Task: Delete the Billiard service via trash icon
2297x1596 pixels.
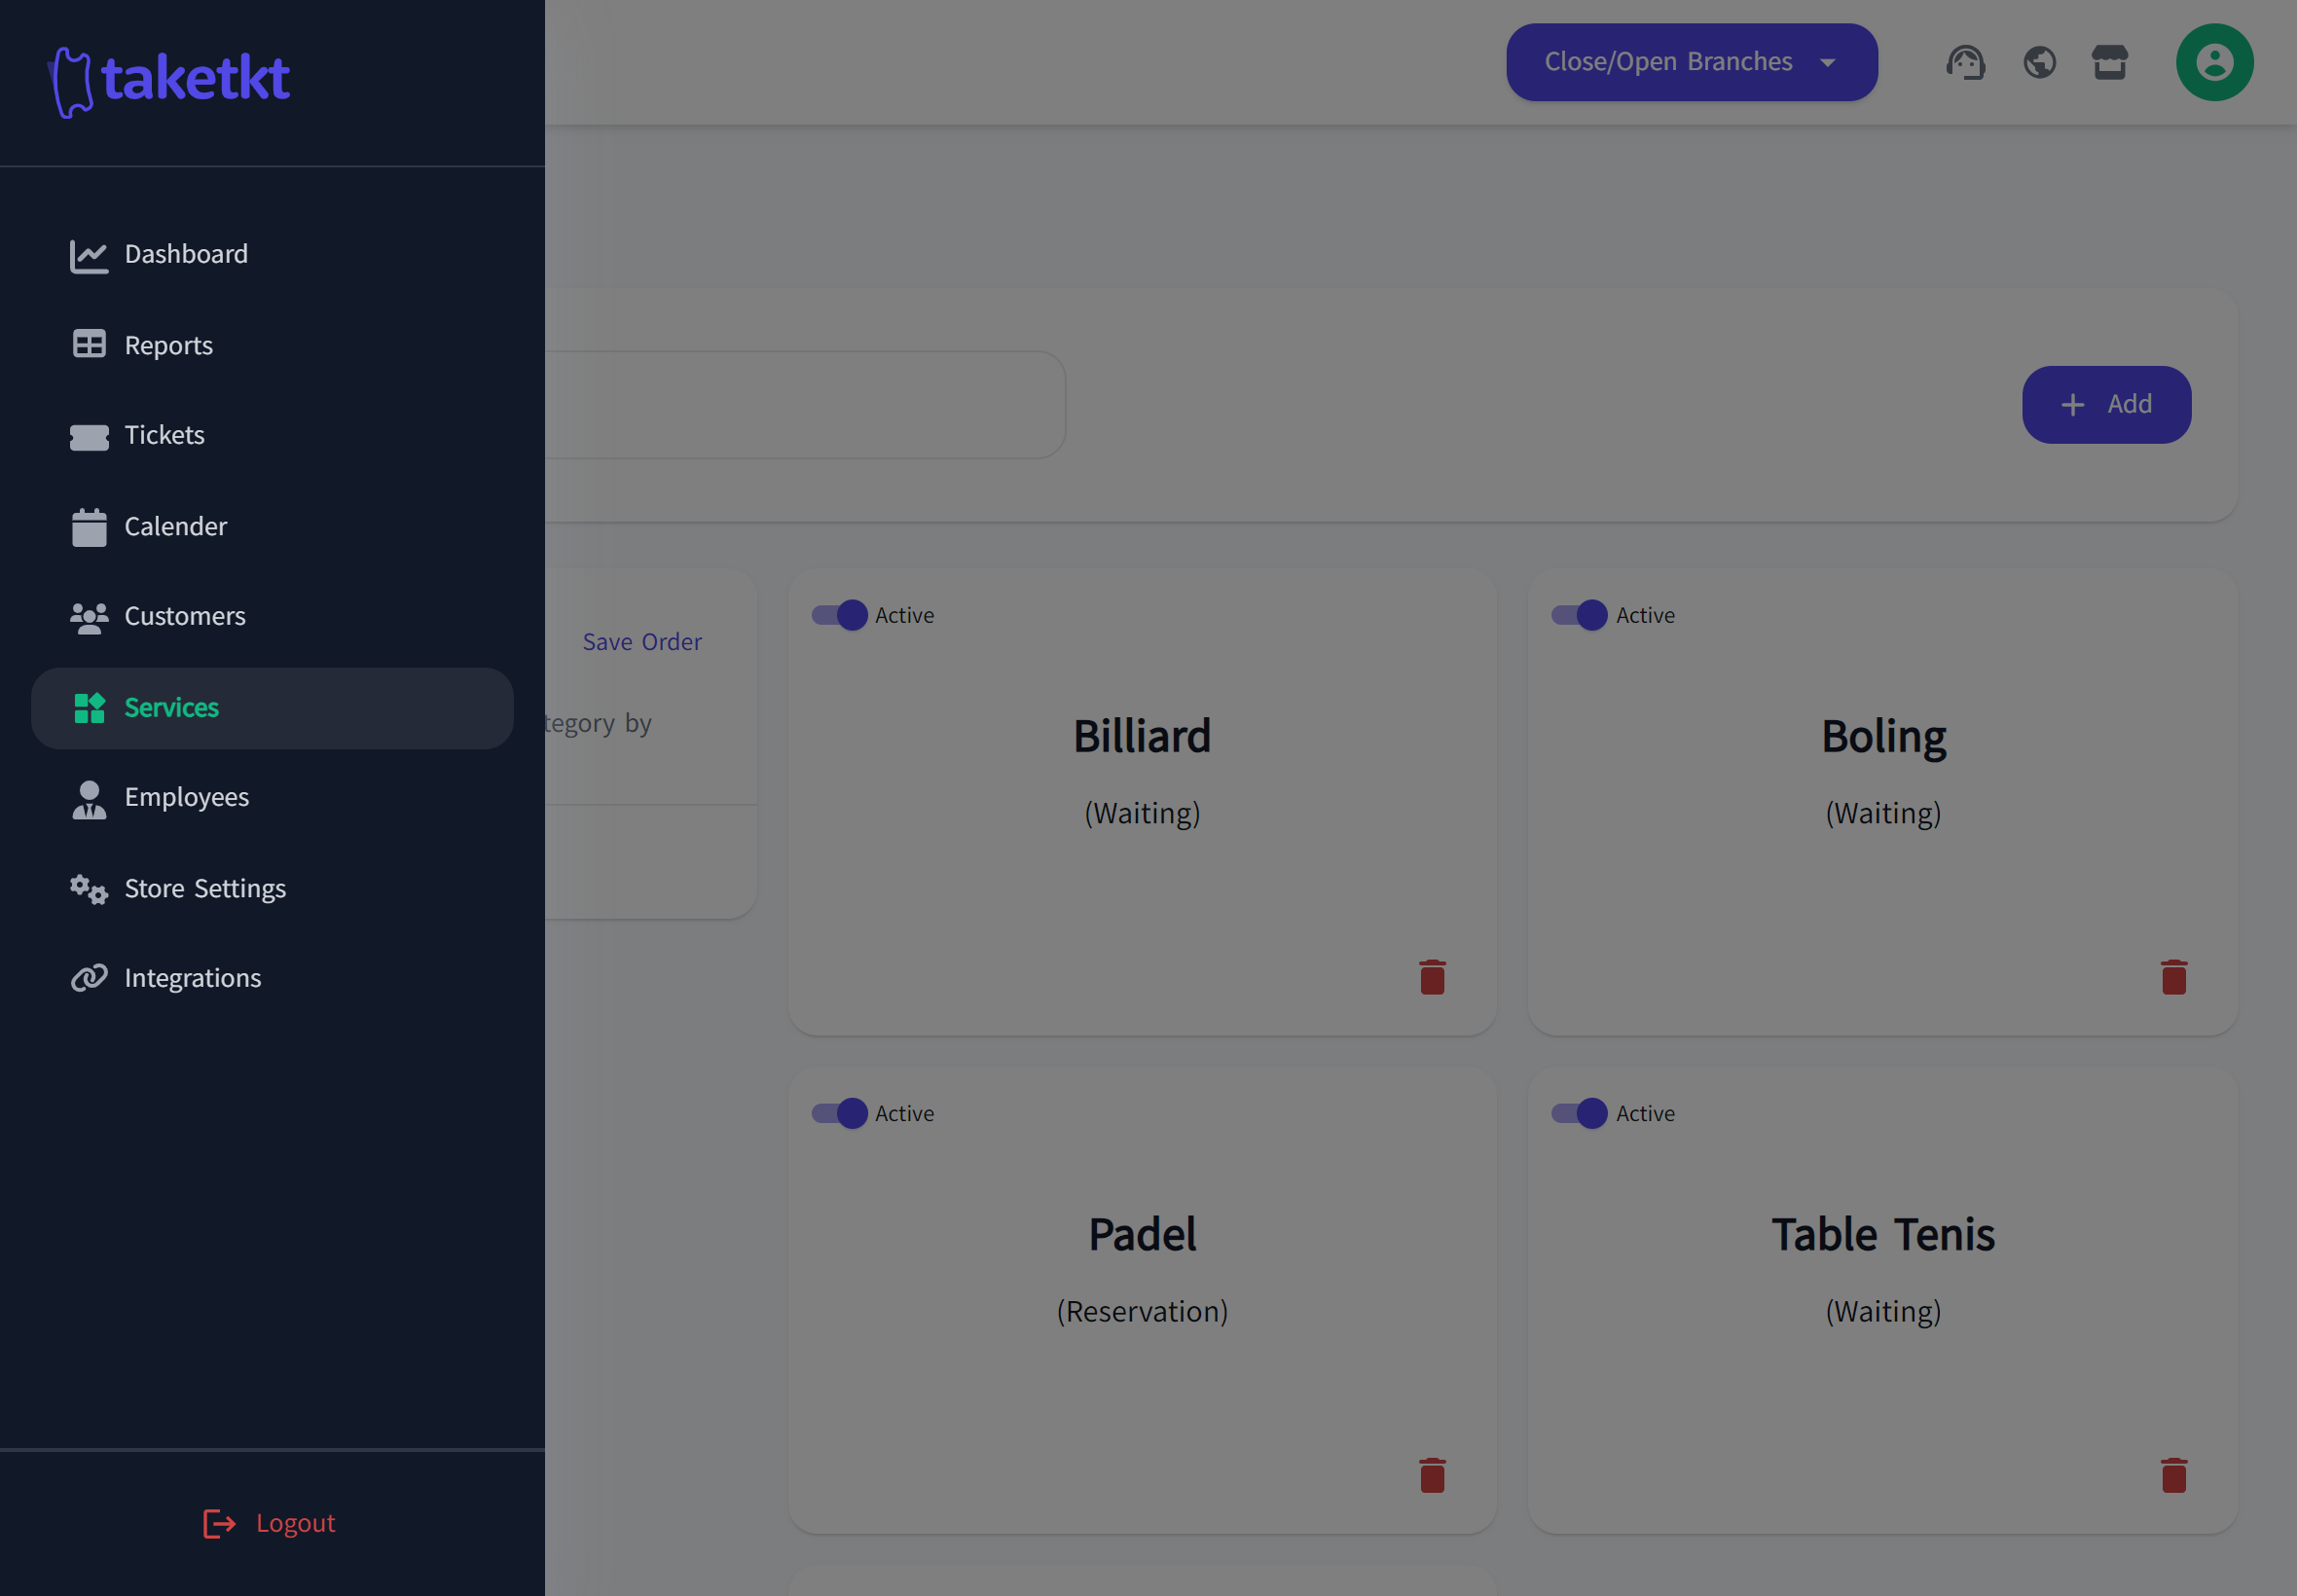Action: click(x=1432, y=977)
